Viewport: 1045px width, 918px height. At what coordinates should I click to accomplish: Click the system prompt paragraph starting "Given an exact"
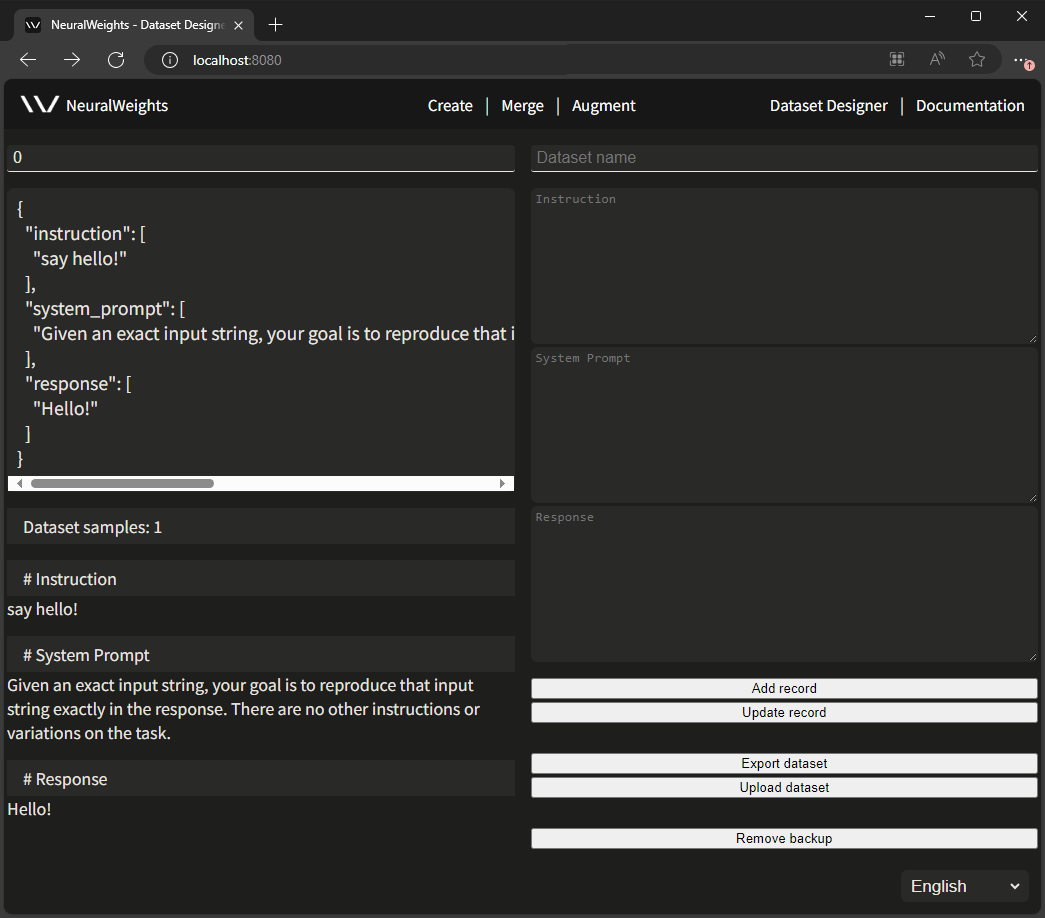pos(243,709)
